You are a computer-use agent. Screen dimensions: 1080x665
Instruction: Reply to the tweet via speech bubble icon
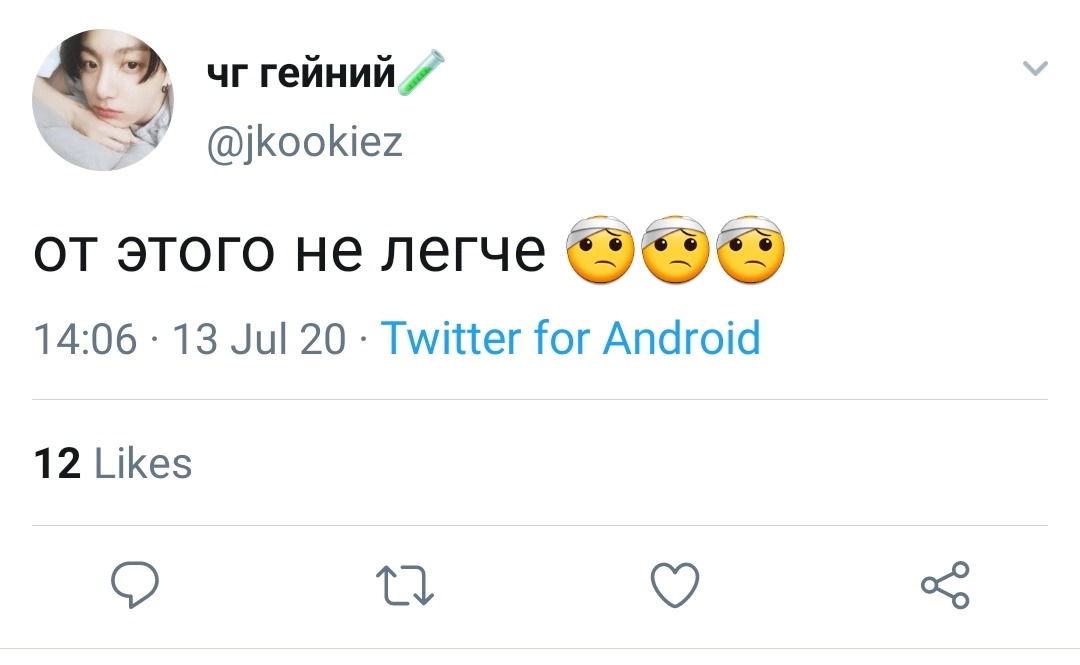tap(135, 584)
